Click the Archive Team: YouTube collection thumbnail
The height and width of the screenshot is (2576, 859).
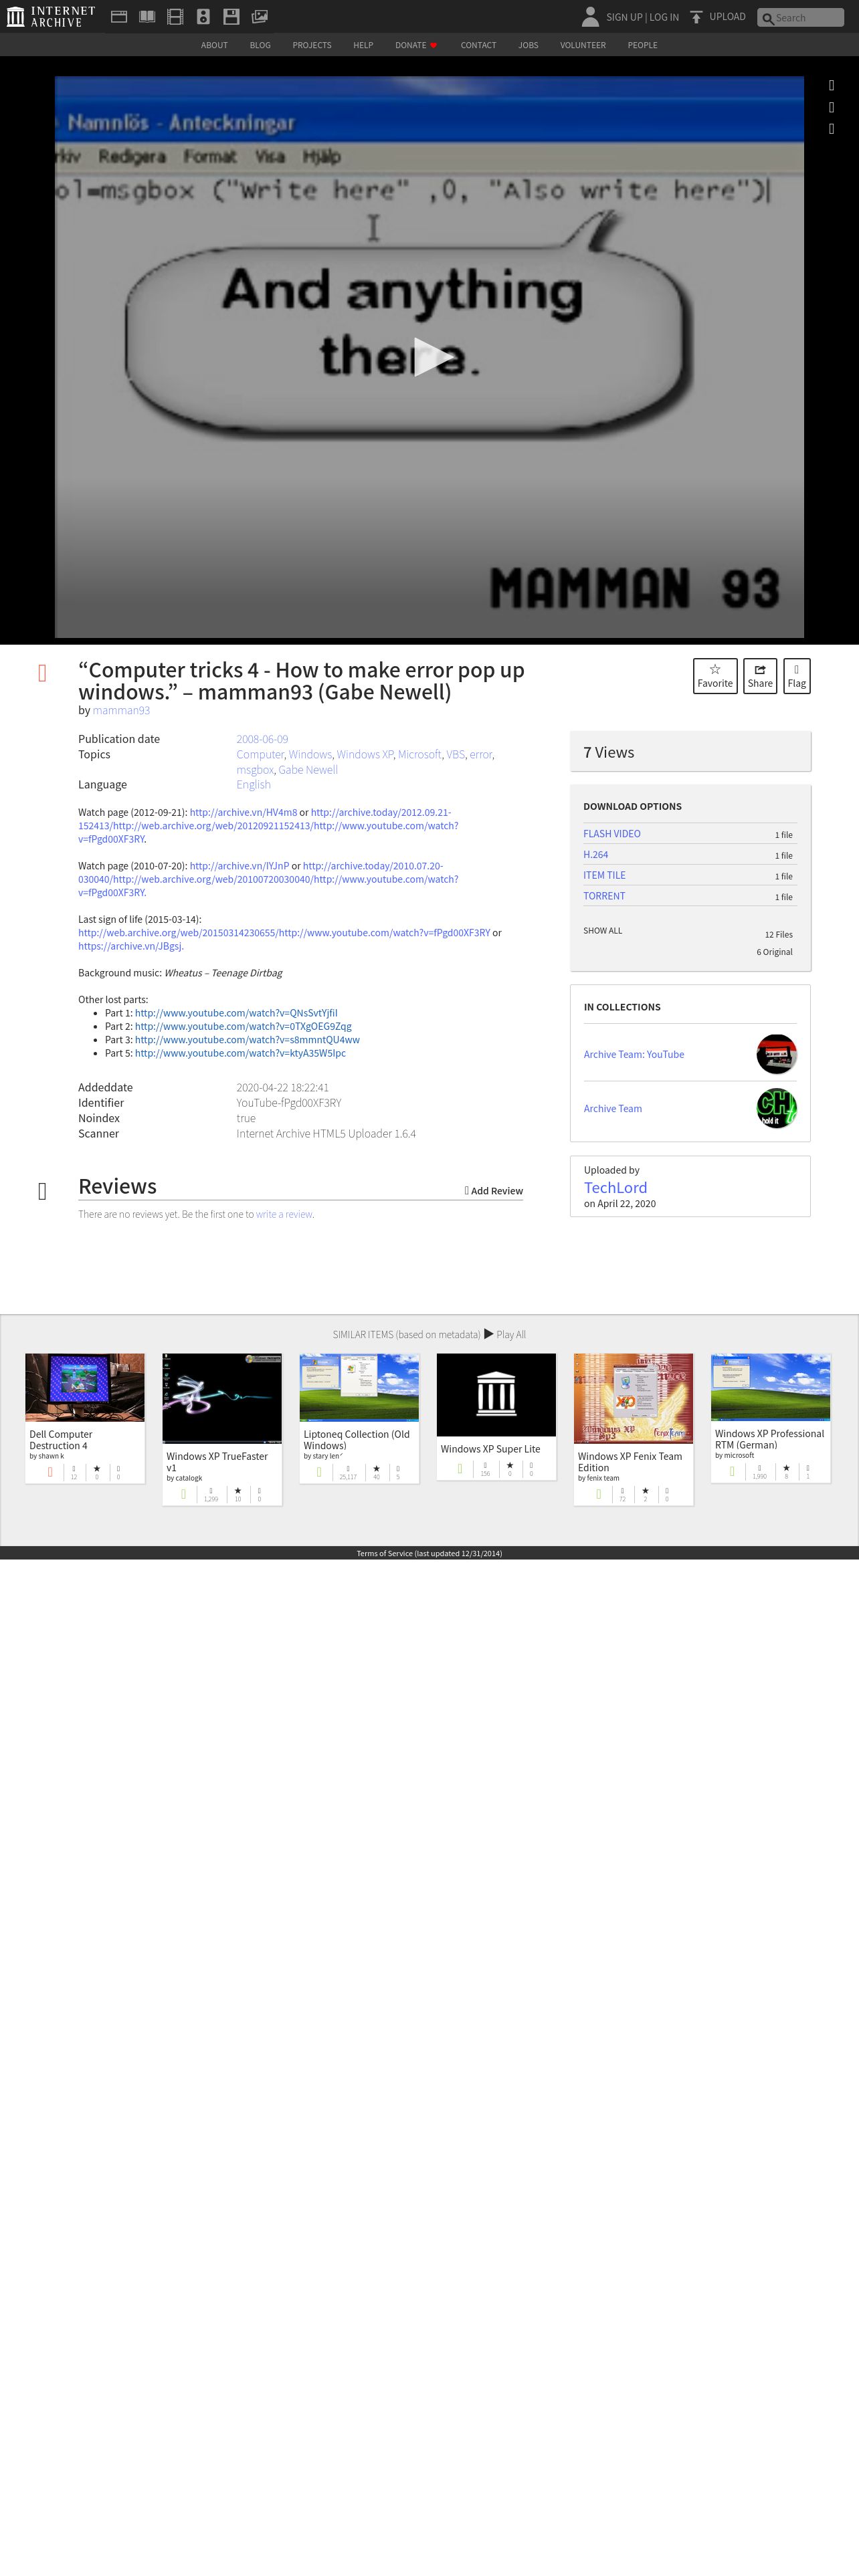776,1054
